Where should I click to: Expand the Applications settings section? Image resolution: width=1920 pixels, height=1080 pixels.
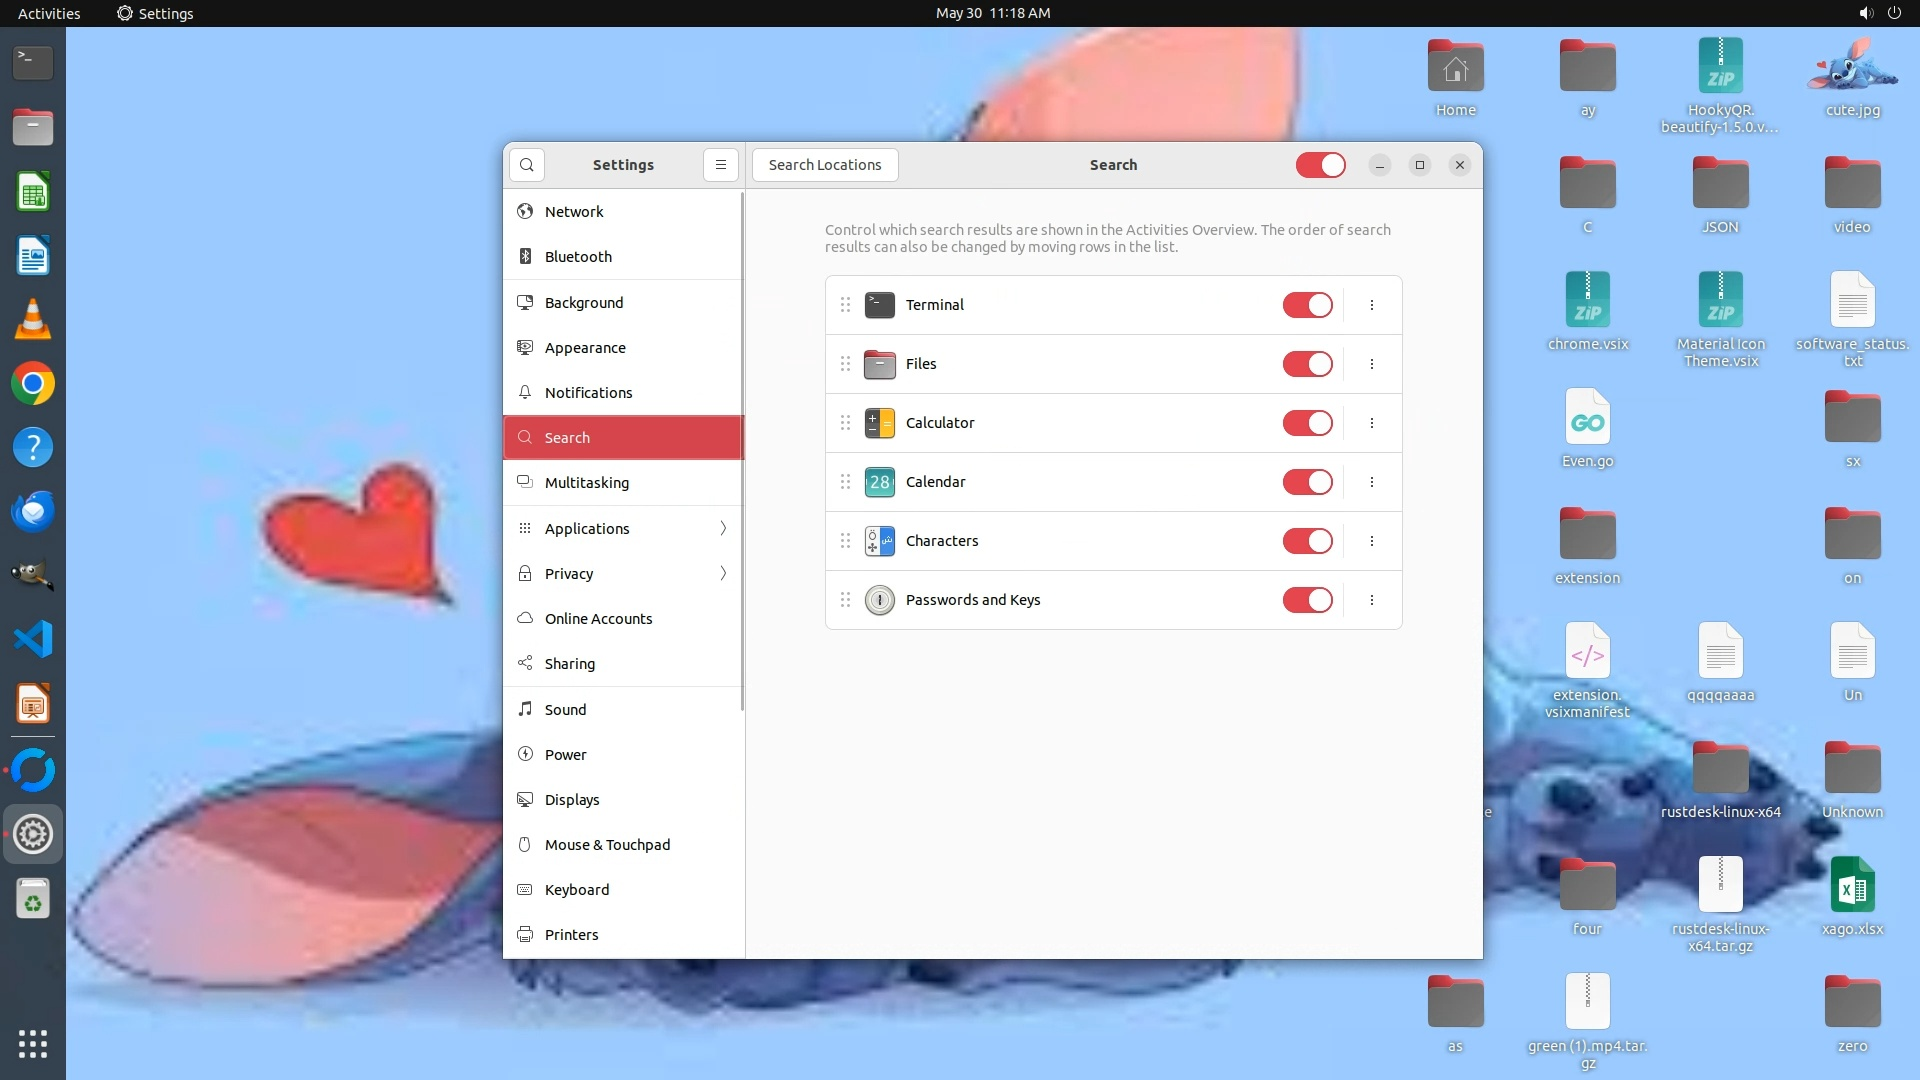pos(623,529)
